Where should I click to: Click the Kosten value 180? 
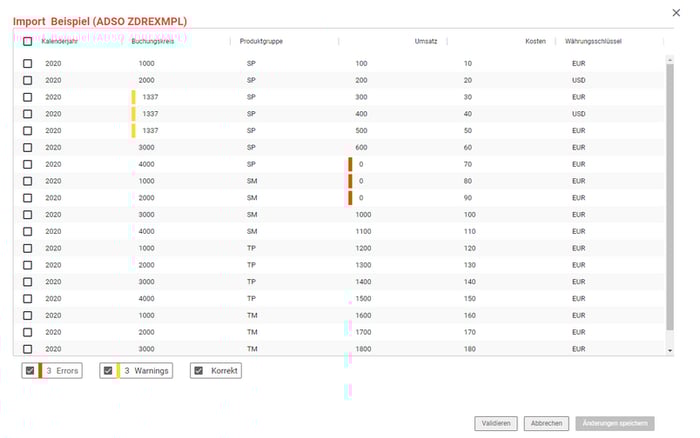[469, 349]
